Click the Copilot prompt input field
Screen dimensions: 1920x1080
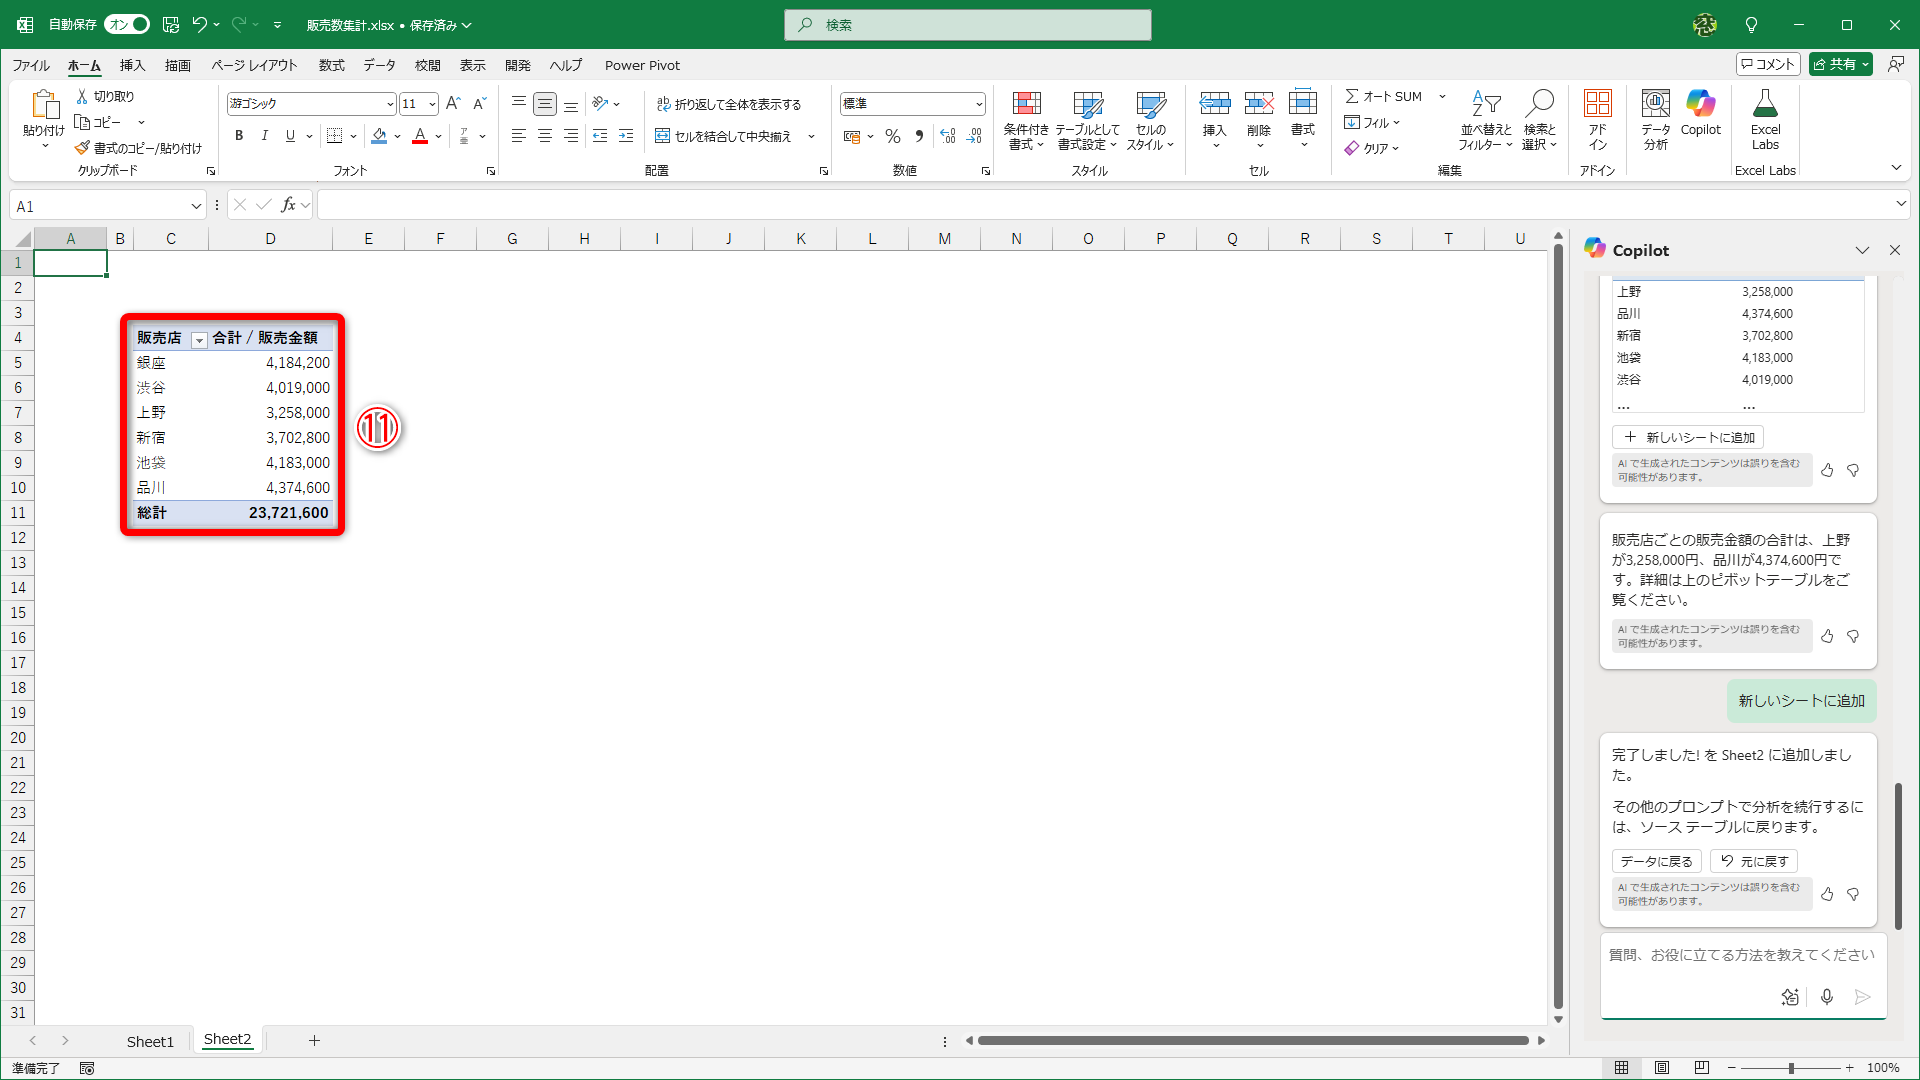coord(1740,956)
